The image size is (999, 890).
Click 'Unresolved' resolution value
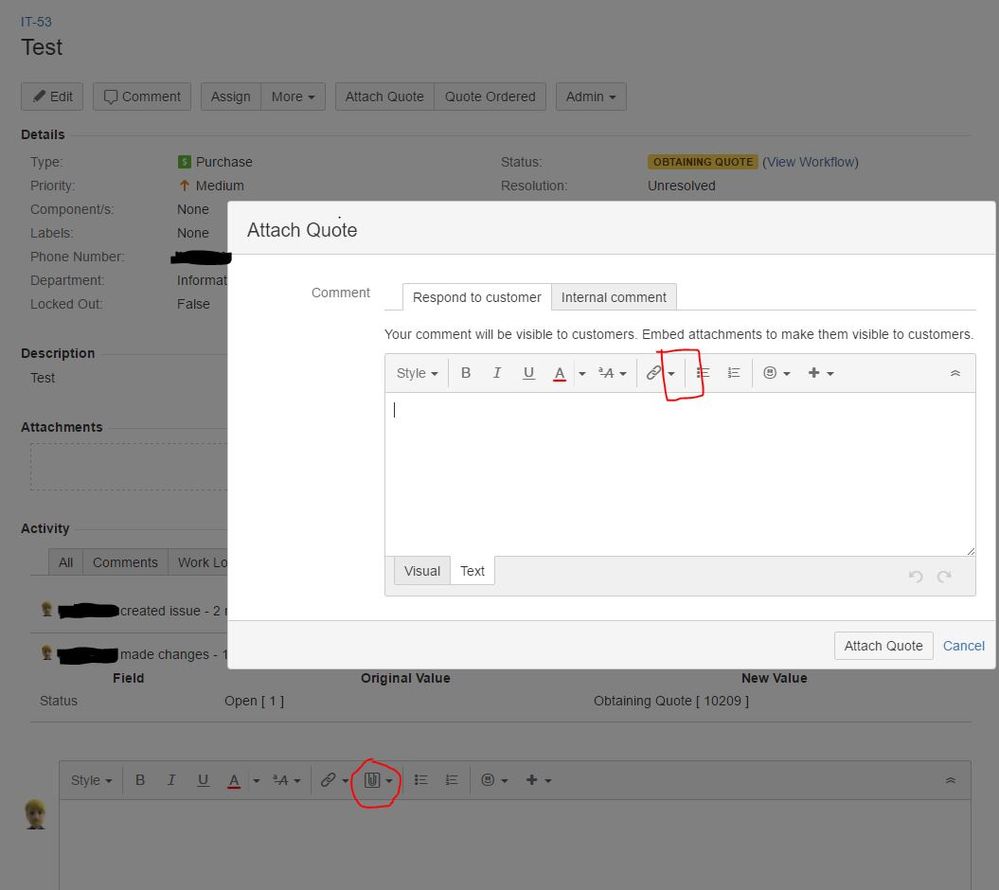(681, 186)
